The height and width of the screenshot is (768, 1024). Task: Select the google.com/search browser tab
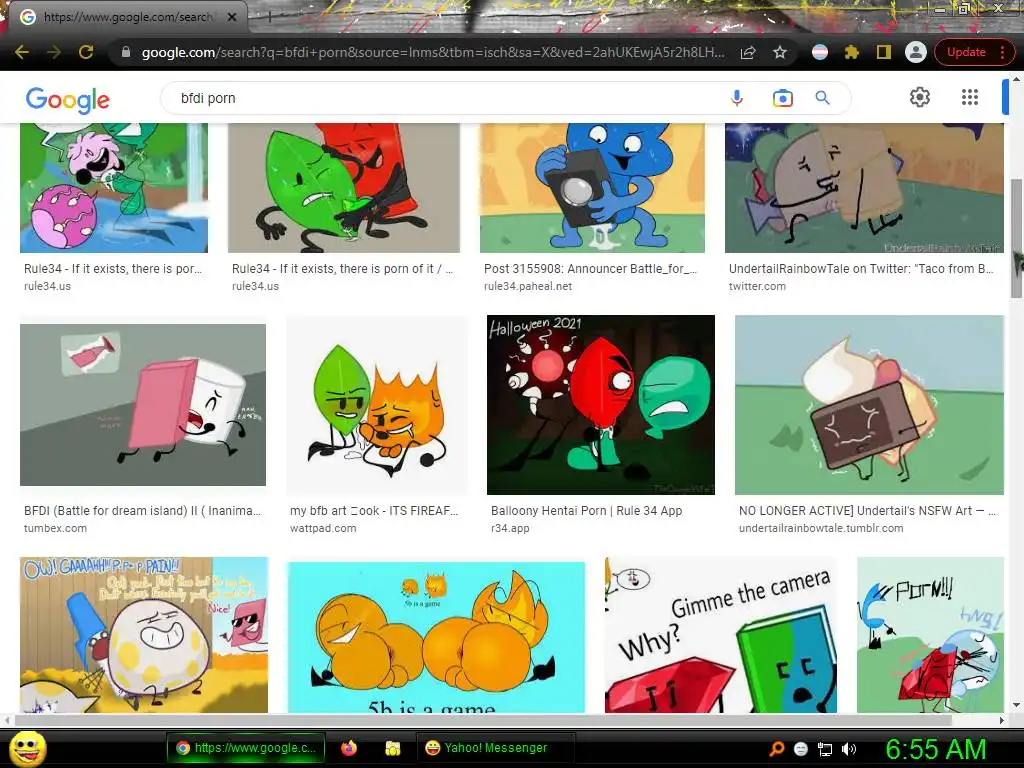[x=127, y=17]
